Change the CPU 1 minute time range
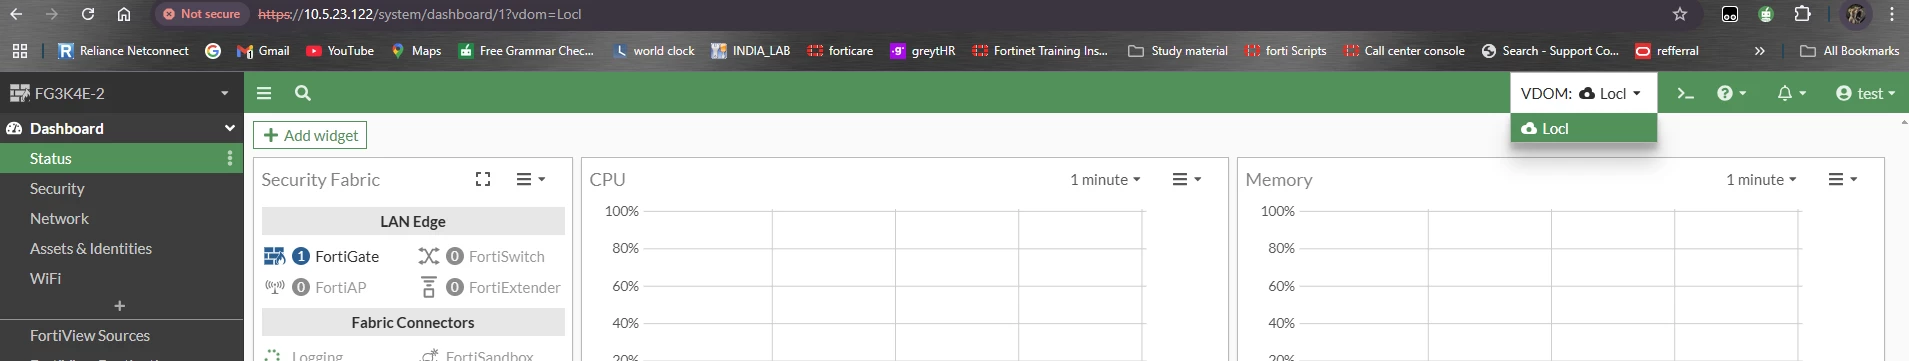Screen dimensions: 1909x361 [1105, 180]
